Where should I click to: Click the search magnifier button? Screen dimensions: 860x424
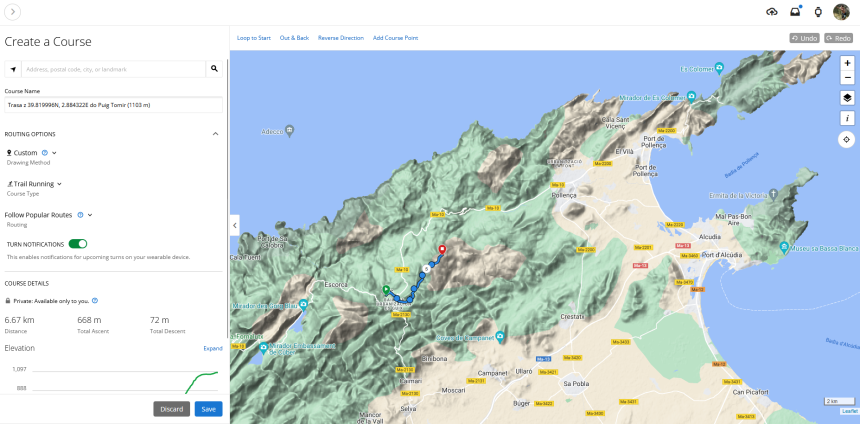(214, 69)
